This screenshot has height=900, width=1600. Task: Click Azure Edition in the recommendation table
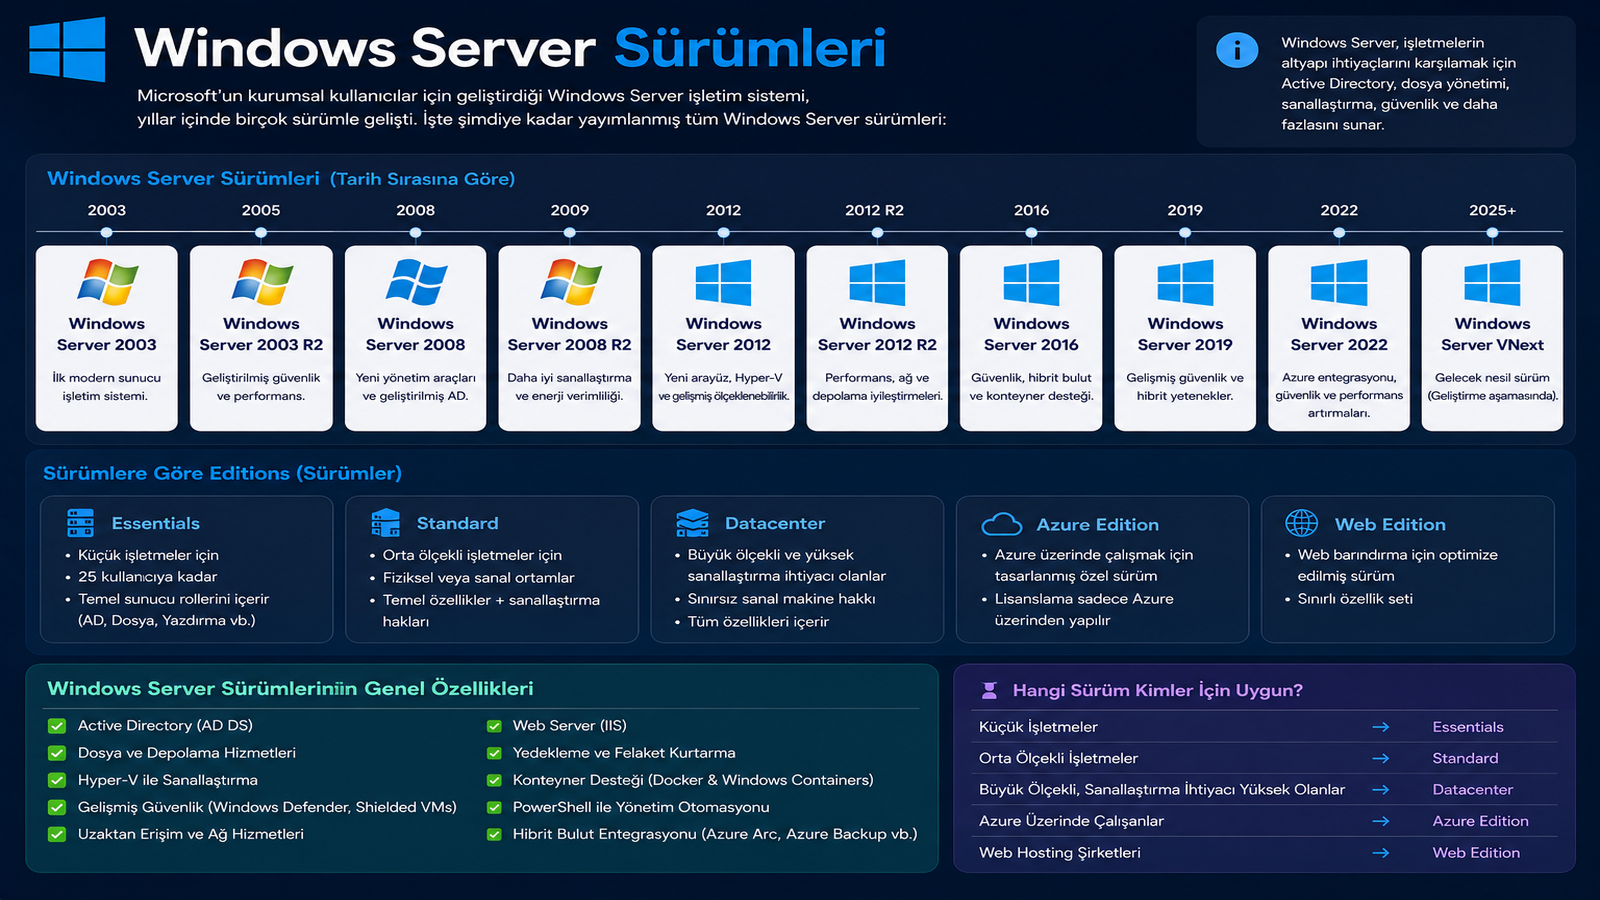tap(1481, 821)
